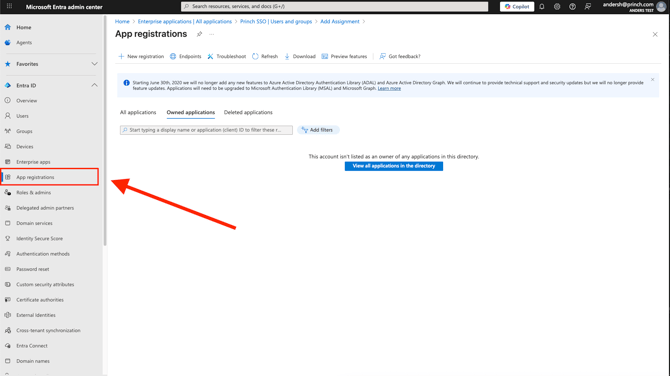Click the feedback icon in top bar

click(588, 6)
